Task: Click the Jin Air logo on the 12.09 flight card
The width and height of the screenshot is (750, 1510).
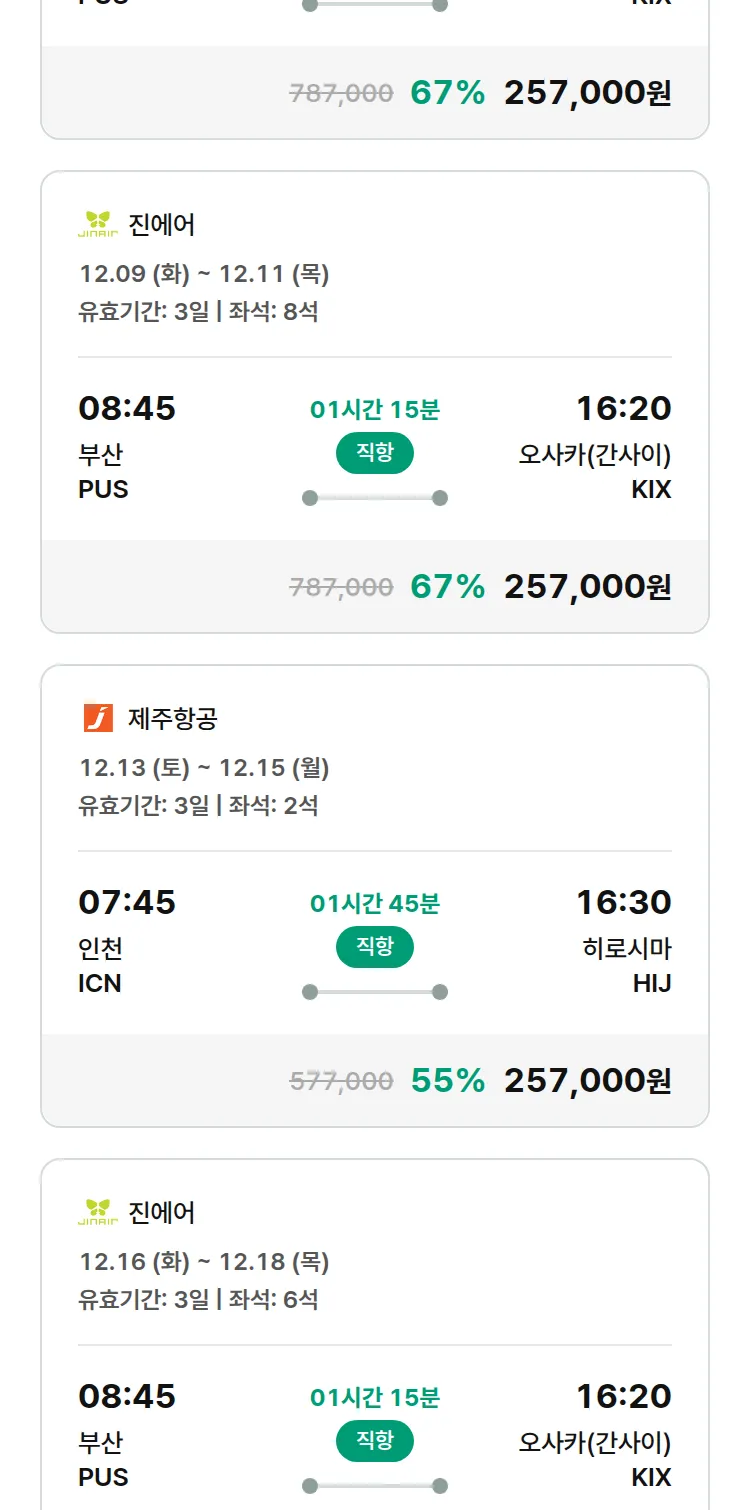Action: (98, 224)
